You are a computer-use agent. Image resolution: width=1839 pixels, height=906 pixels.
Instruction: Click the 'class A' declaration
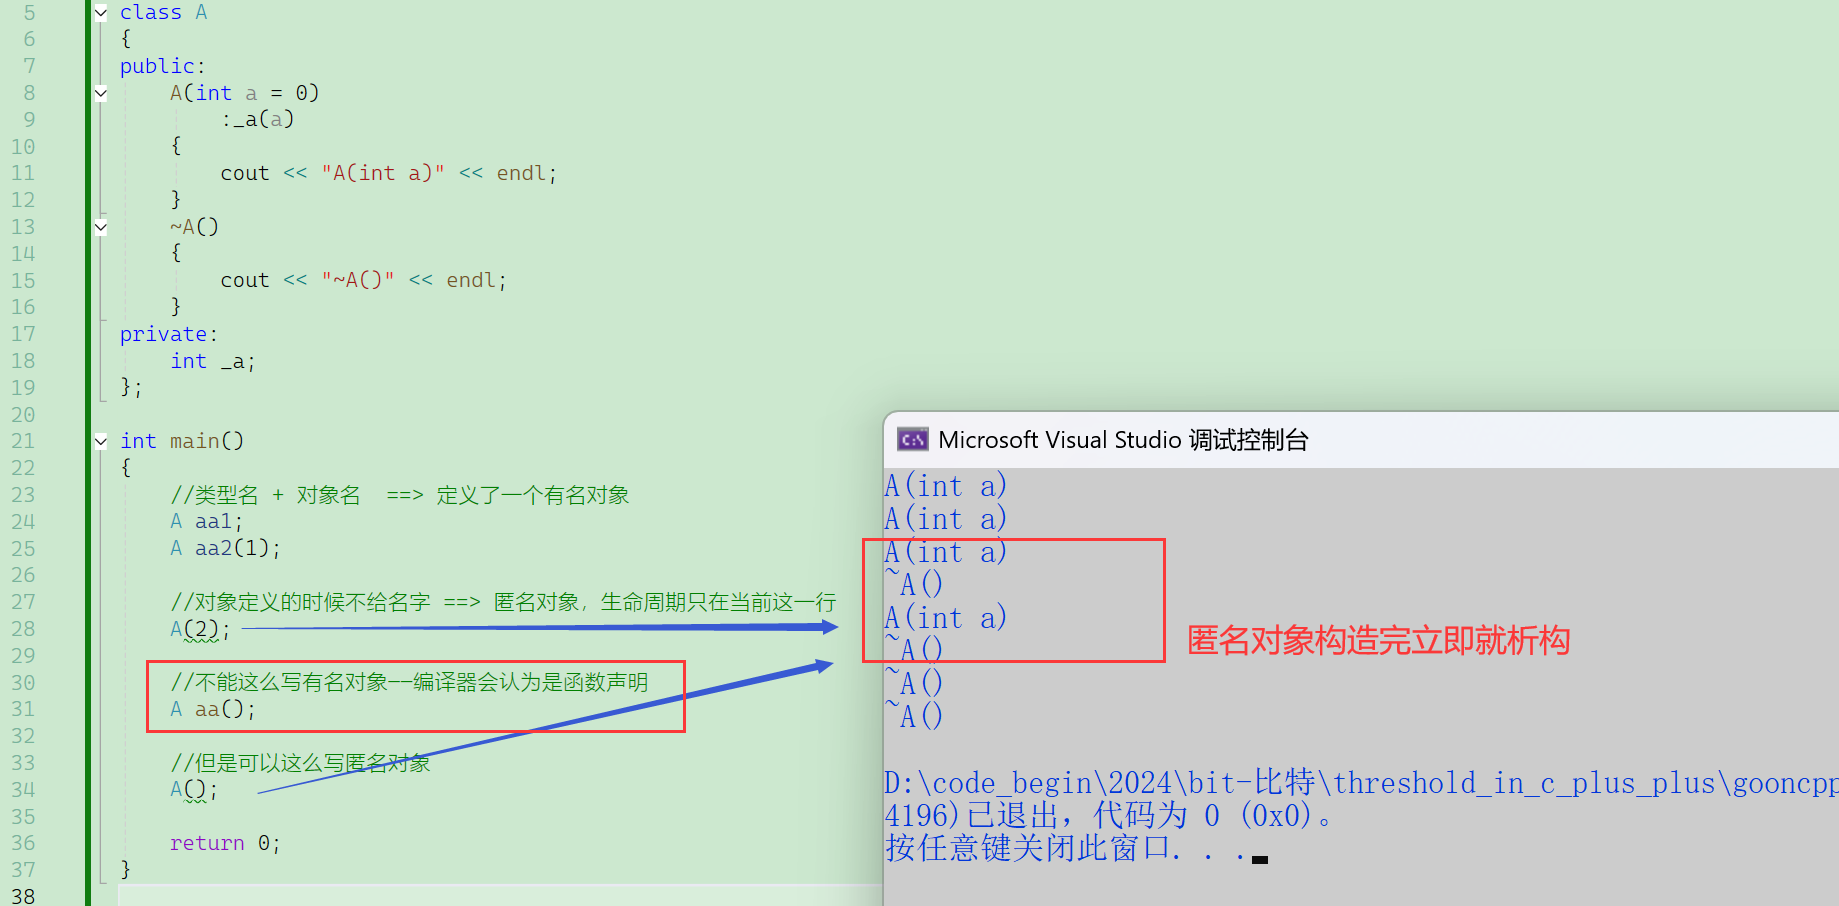pos(163,13)
